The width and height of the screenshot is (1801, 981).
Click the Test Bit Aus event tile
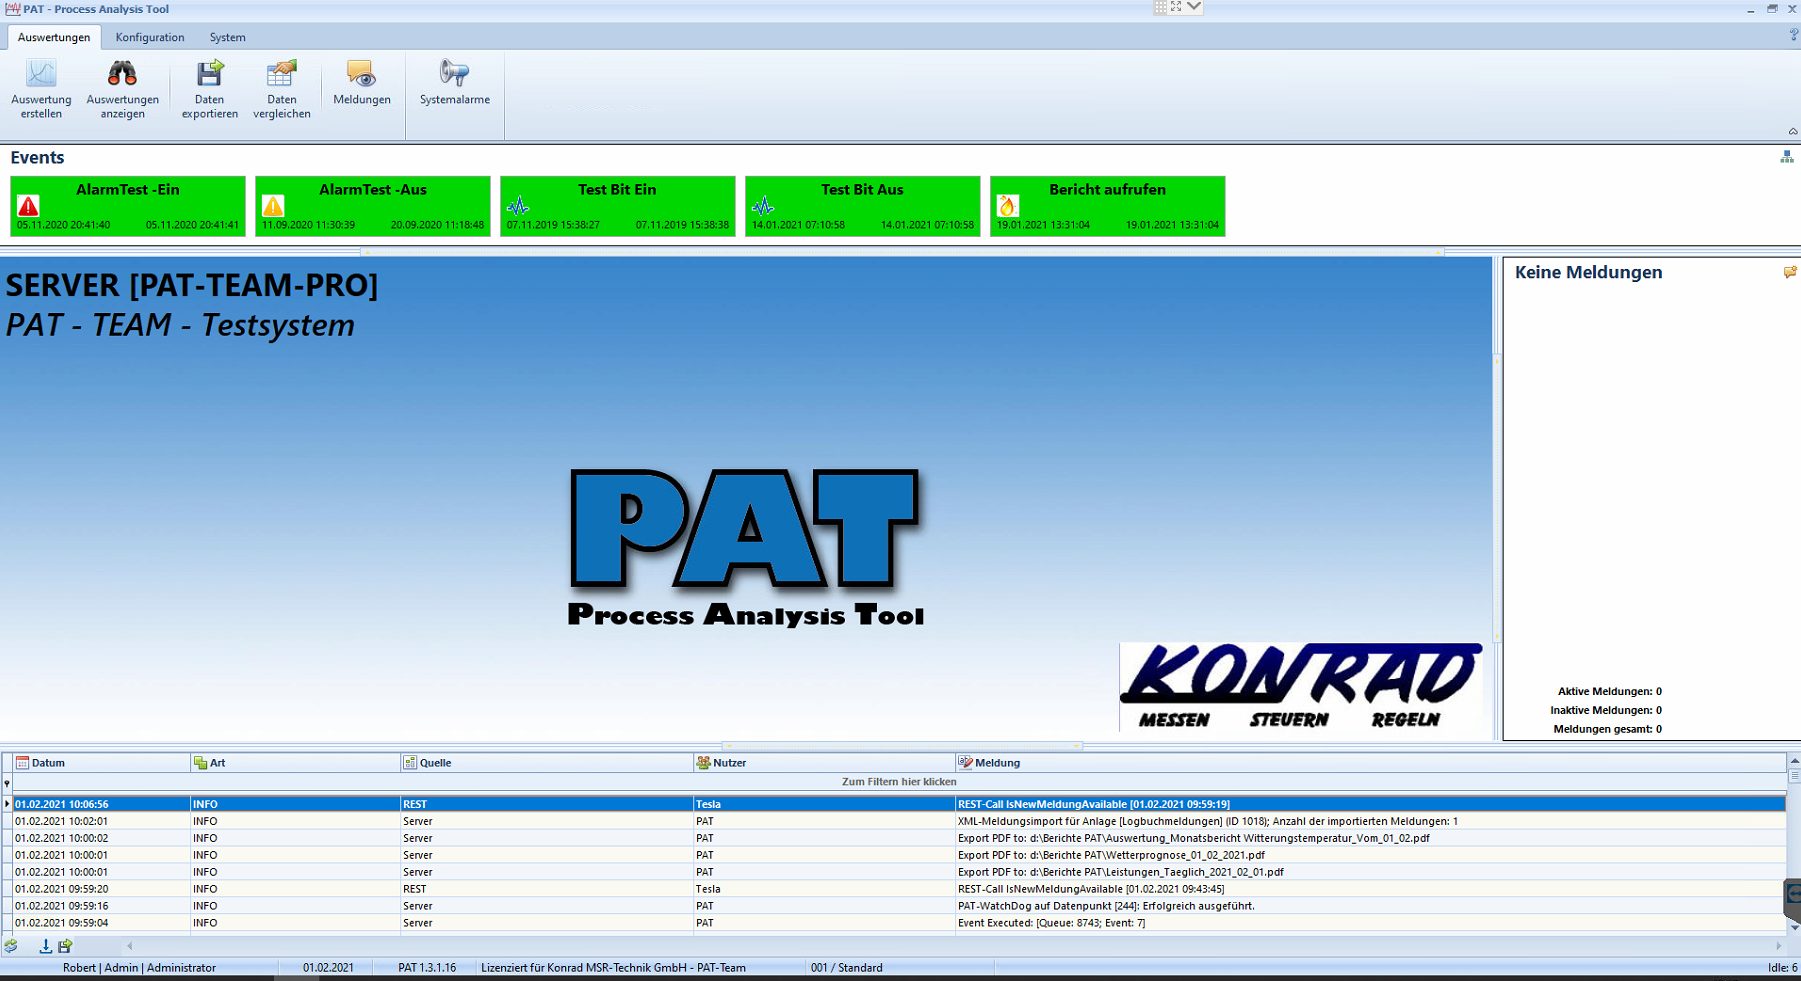click(x=863, y=206)
